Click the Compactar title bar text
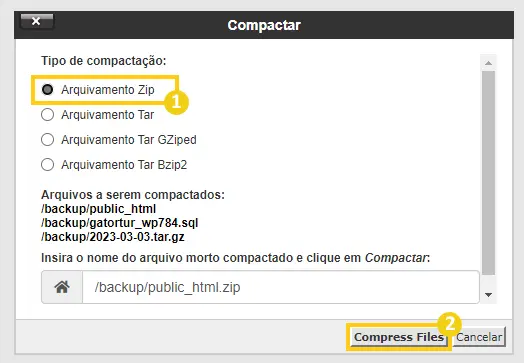This screenshot has height=363, width=524. click(264, 25)
